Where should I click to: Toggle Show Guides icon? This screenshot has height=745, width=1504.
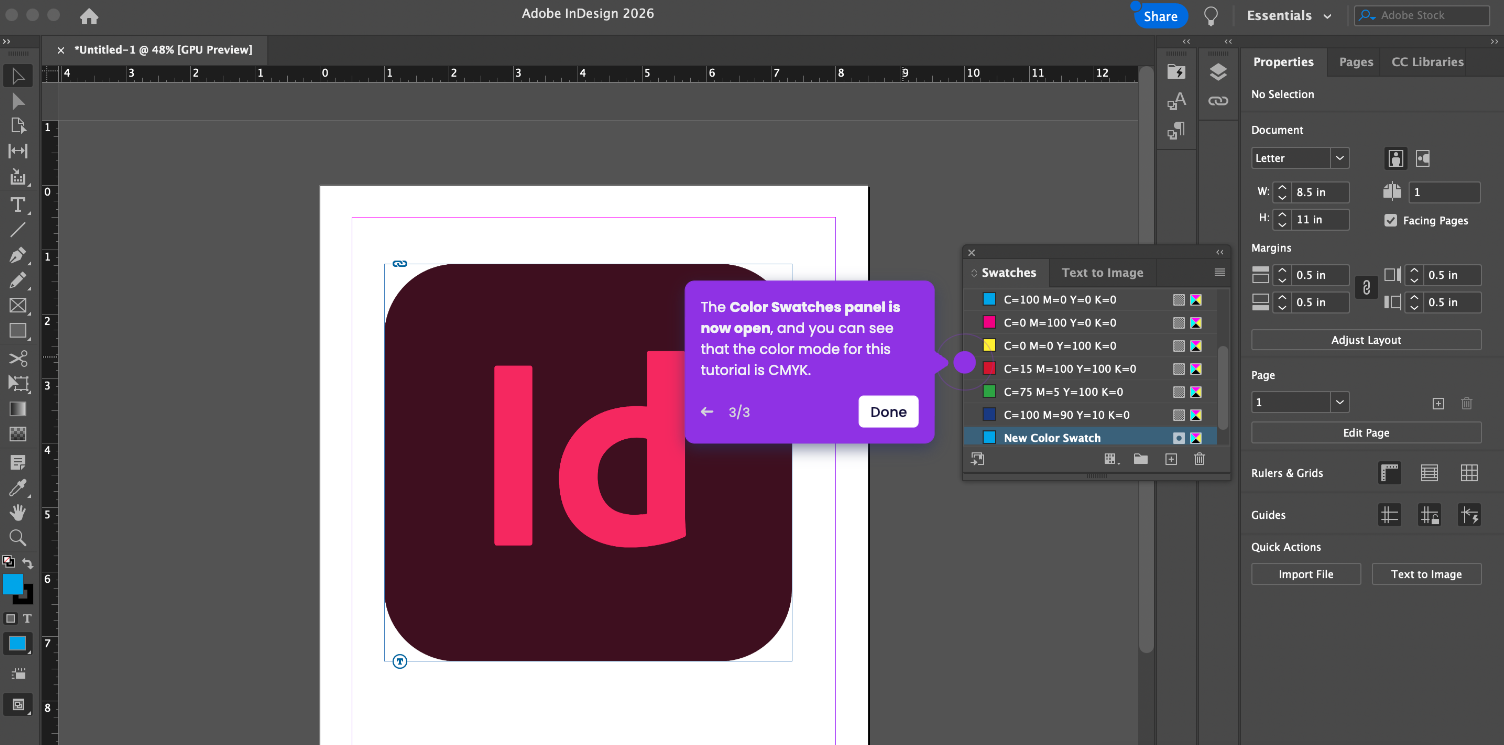click(x=1389, y=515)
